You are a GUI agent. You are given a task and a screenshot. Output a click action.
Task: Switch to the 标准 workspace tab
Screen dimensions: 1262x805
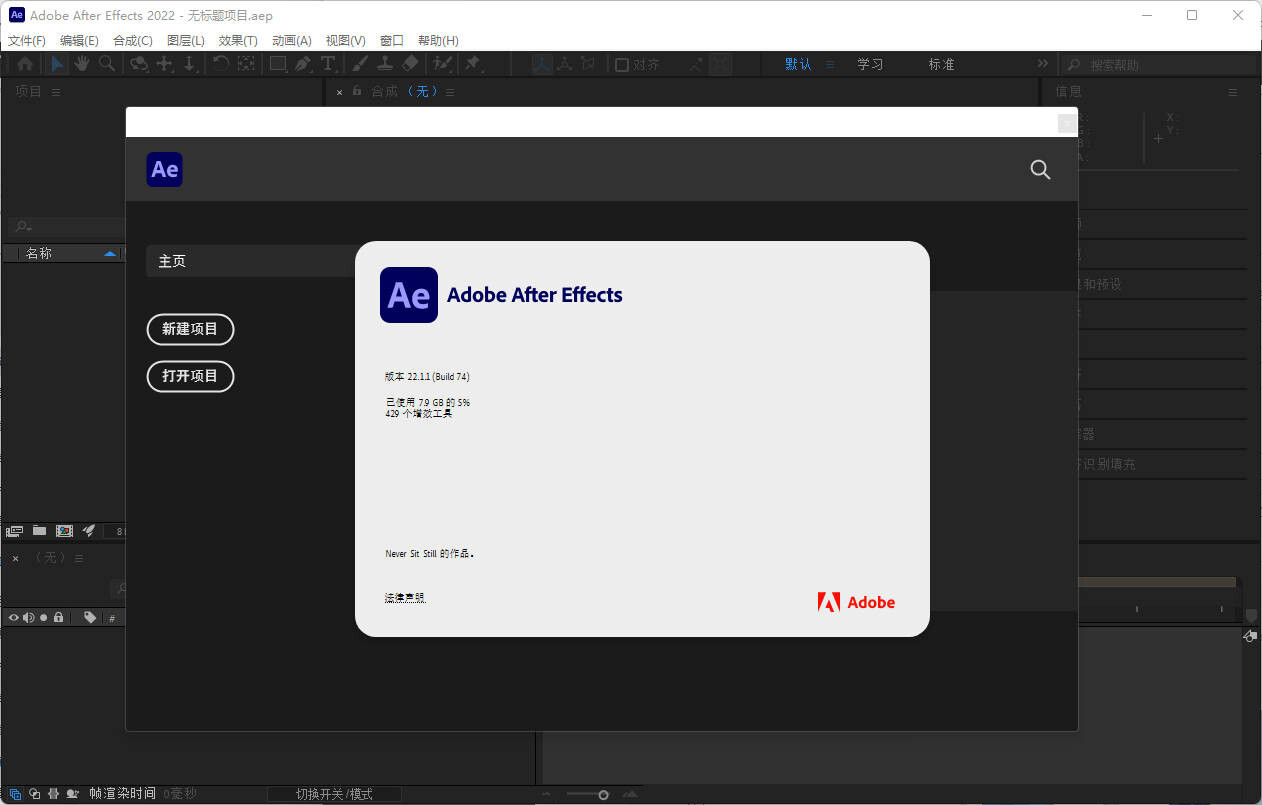point(941,64)
